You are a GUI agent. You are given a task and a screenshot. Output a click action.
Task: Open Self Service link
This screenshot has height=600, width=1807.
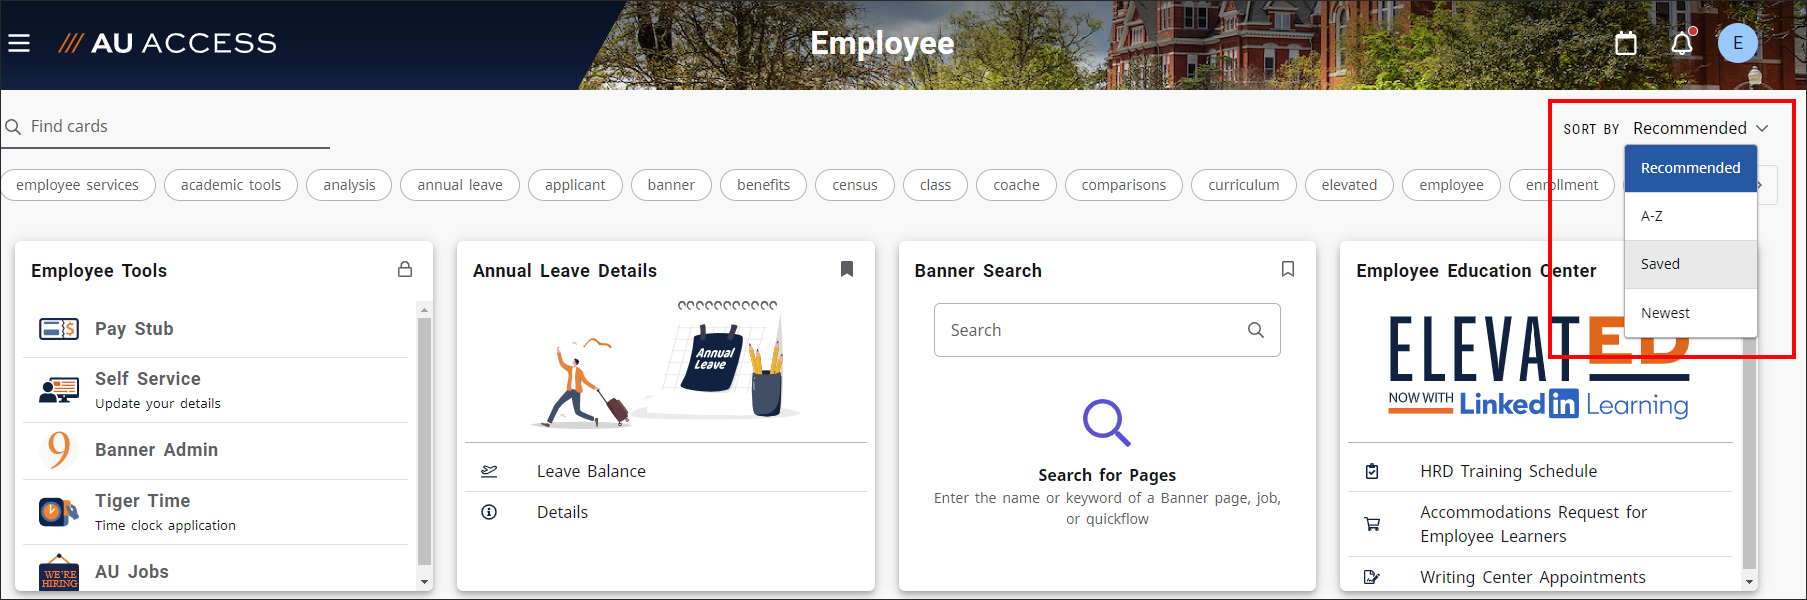[x=148, y=379]
